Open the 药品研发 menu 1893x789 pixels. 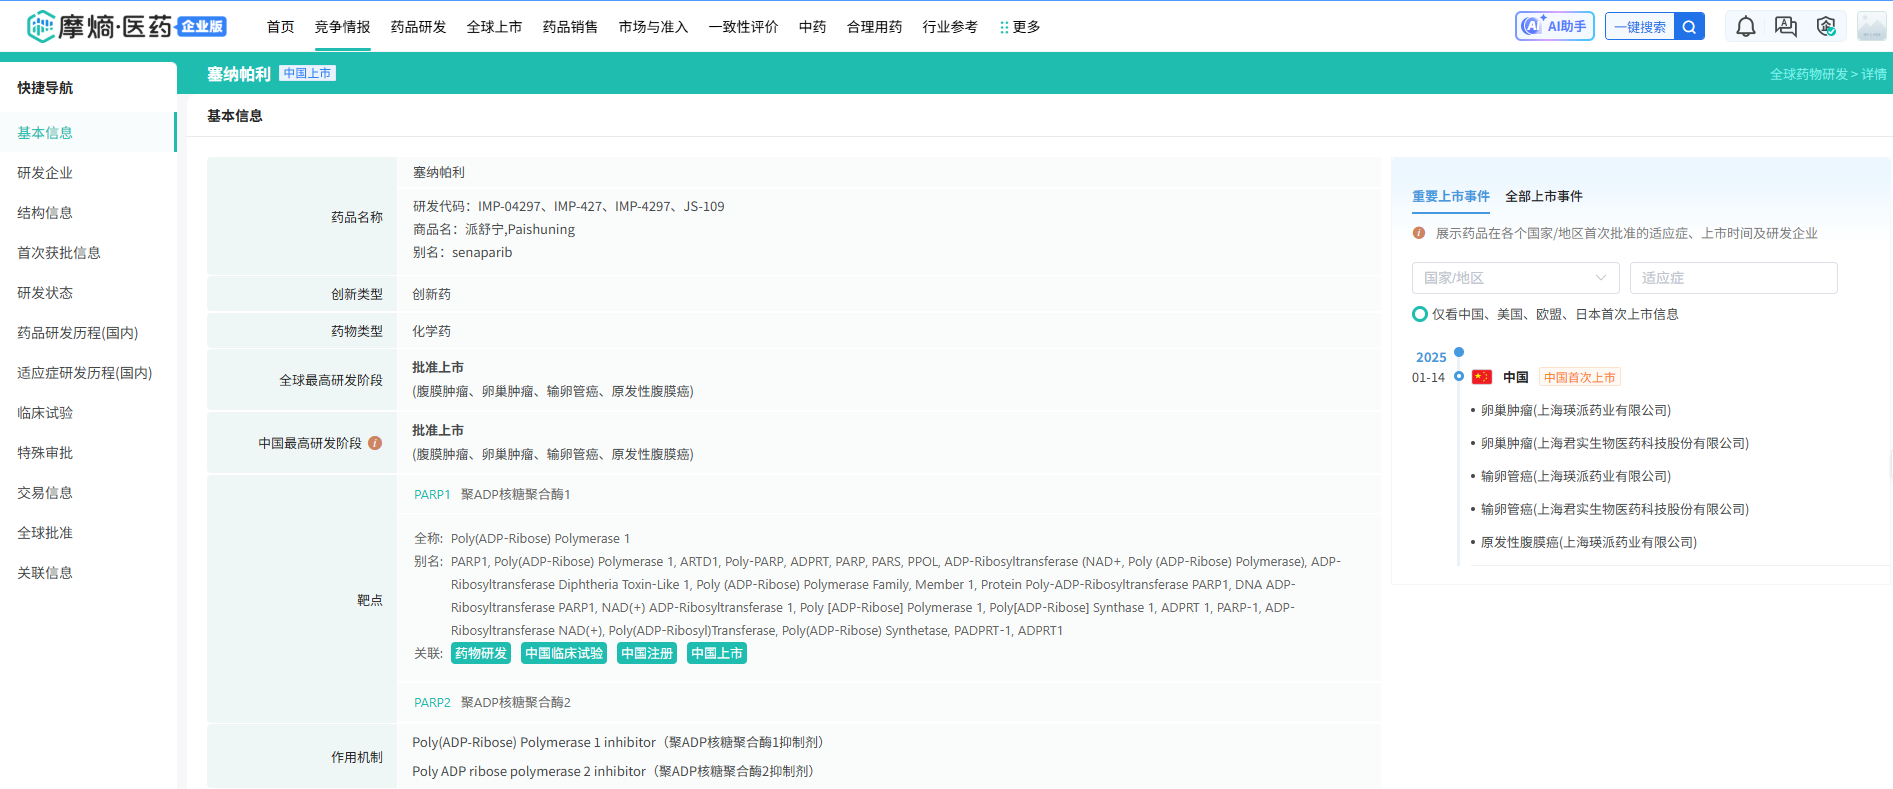tap(419, 27)
